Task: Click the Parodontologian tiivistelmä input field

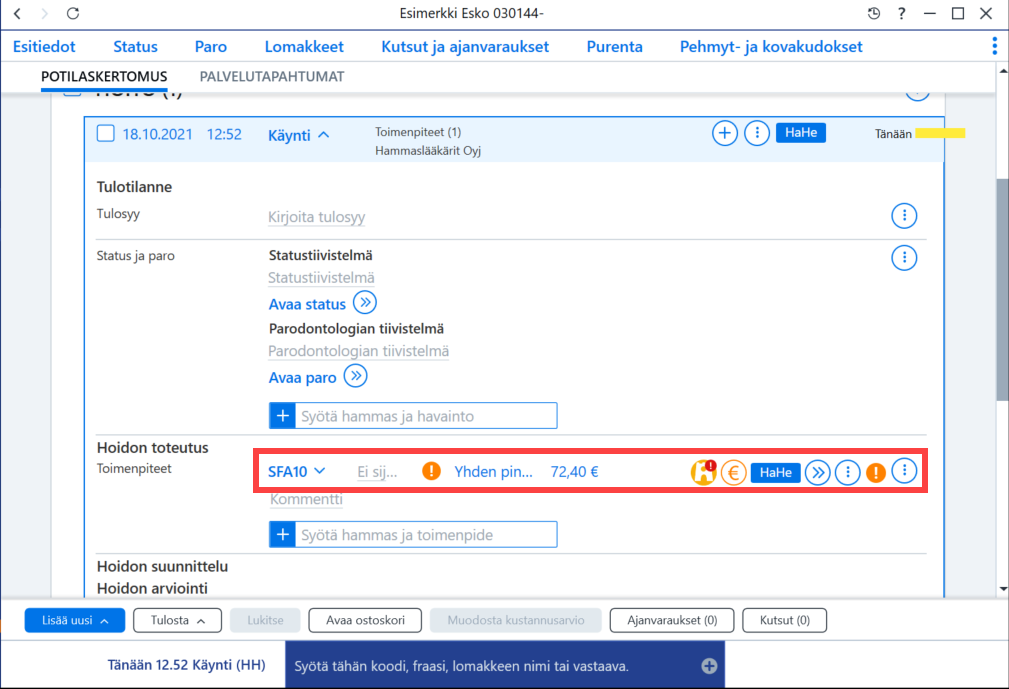Action: [x=358, y=351]
